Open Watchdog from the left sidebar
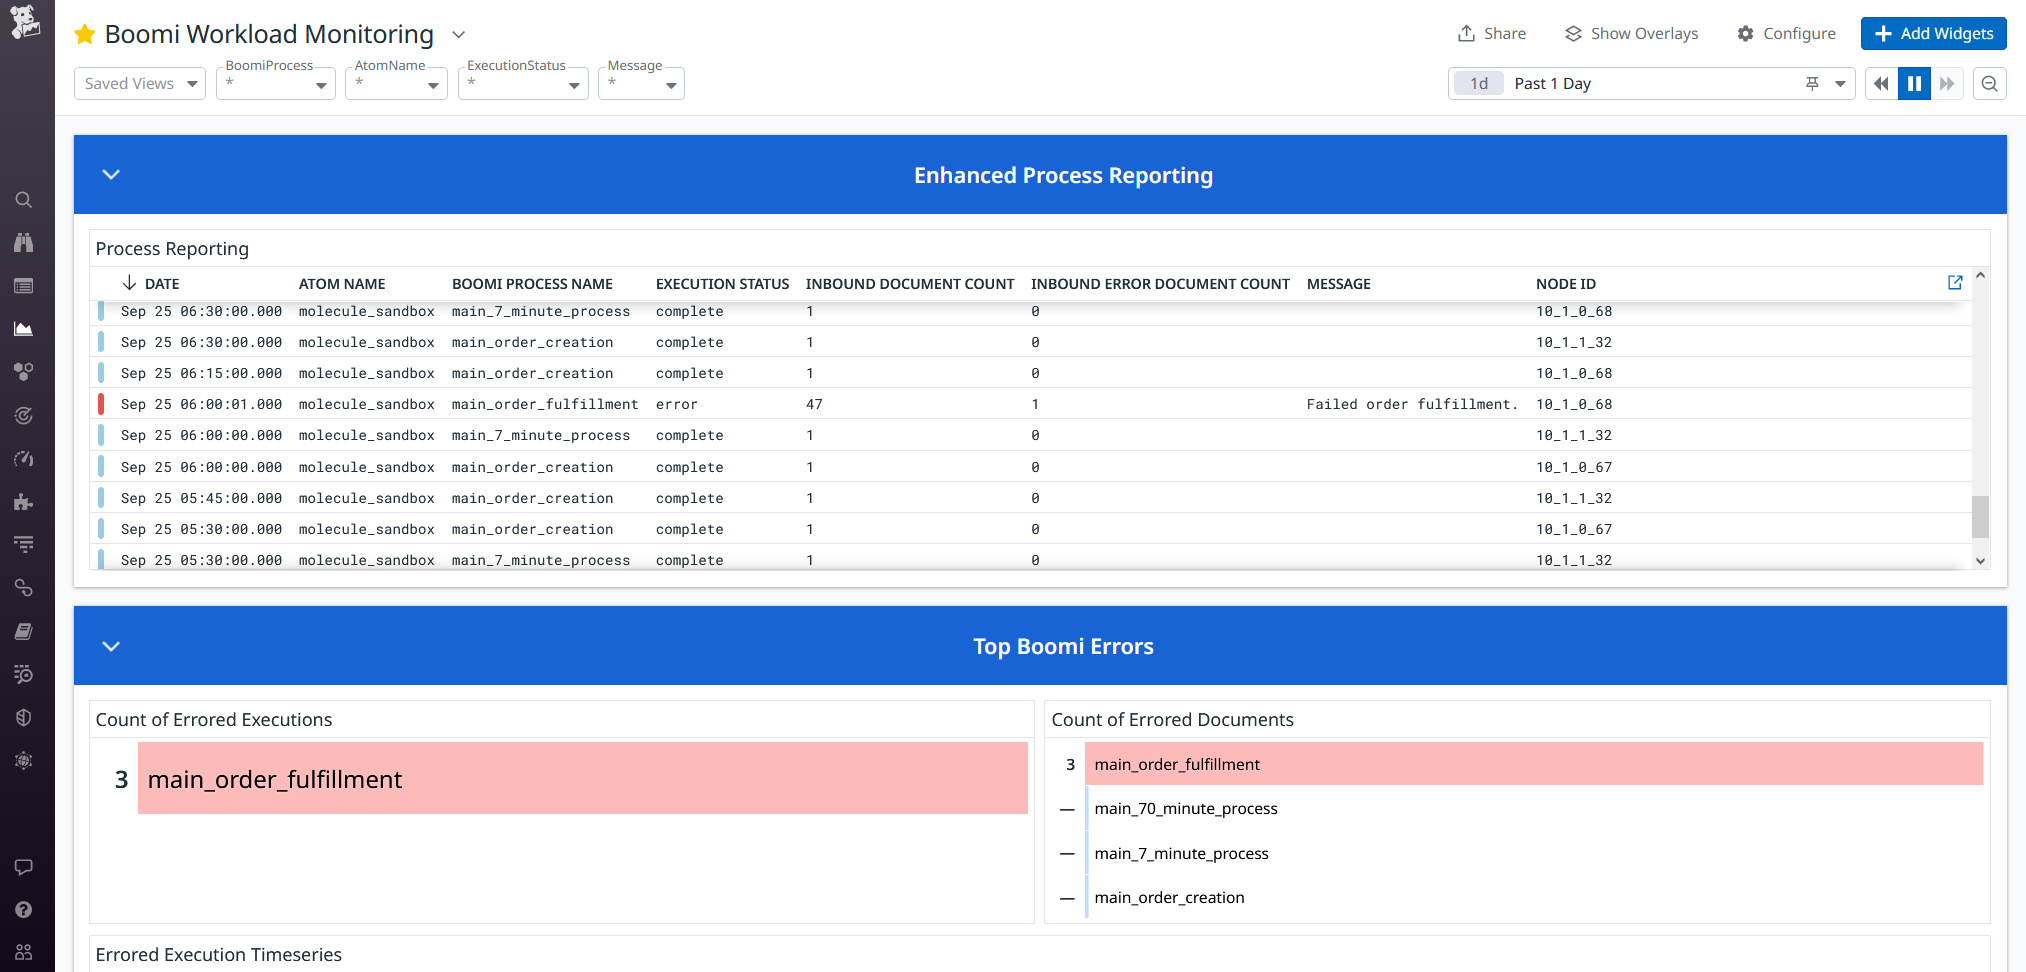The width and height of the screenshot is (2026, 972). click(x=24, y=242)
